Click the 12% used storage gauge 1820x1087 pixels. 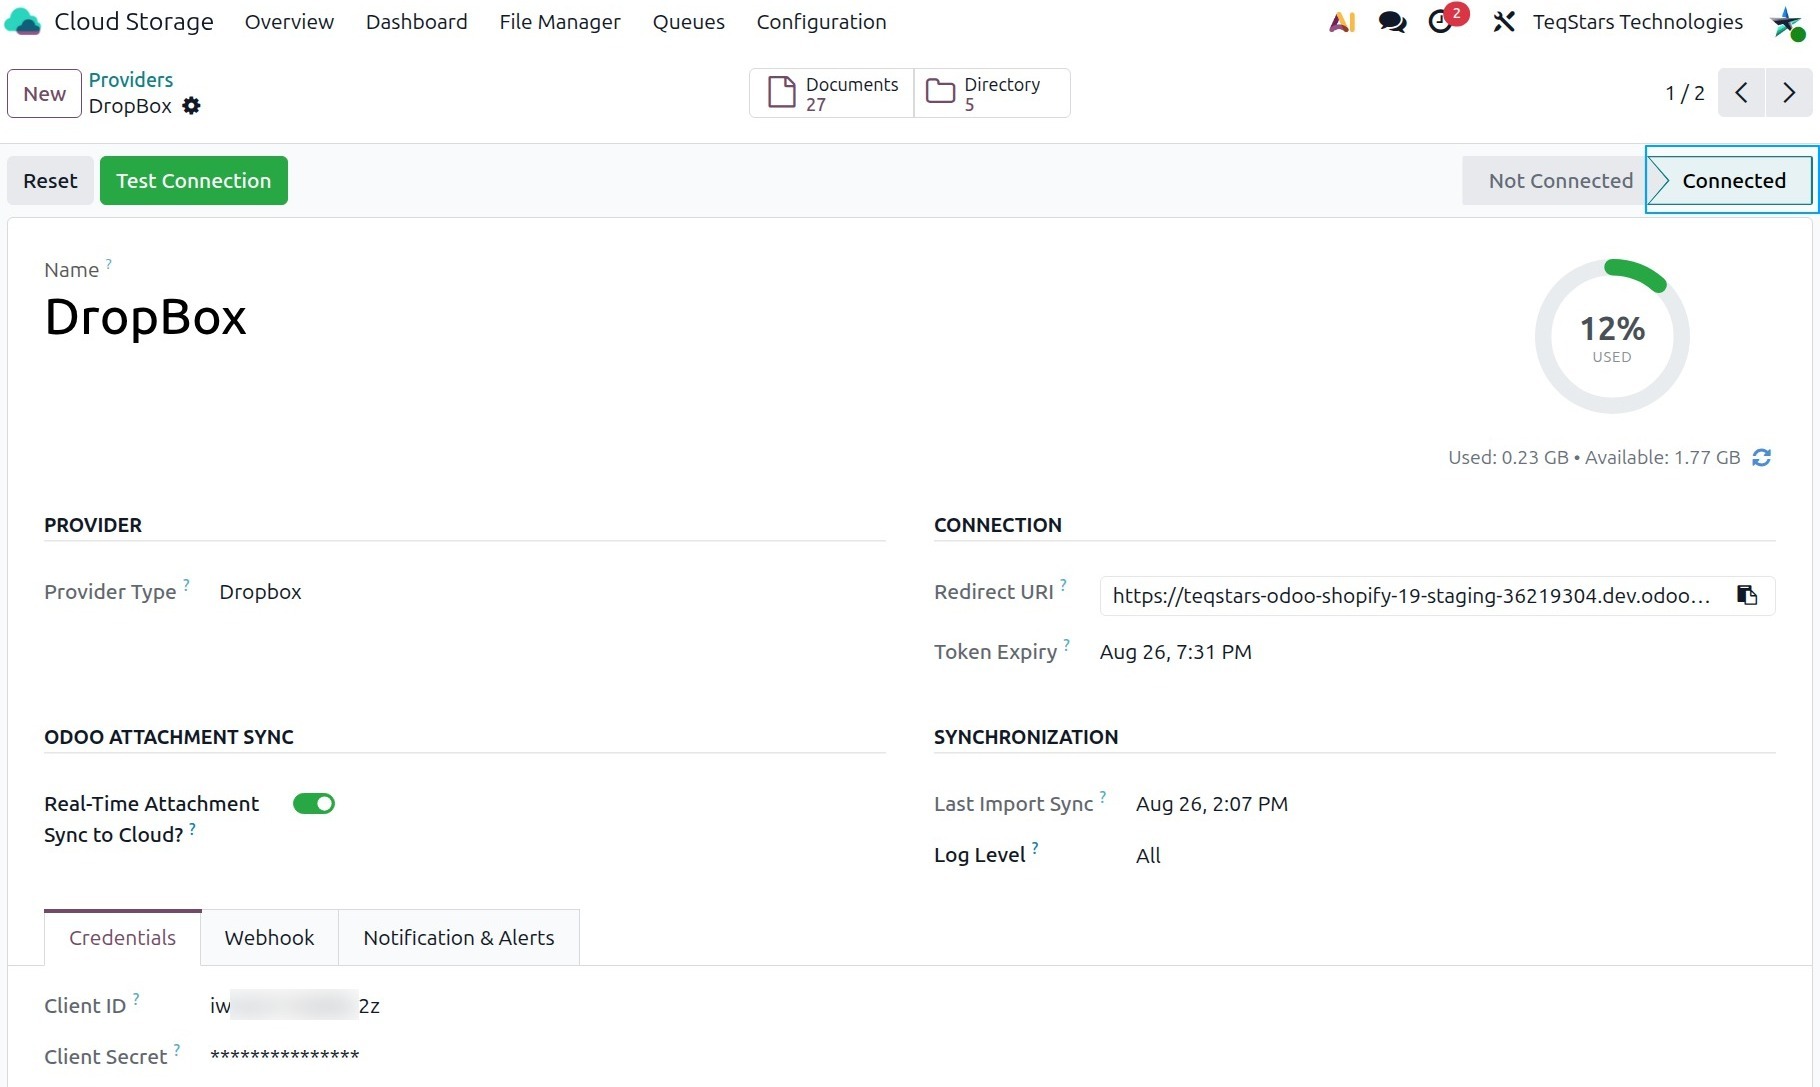1612,337
